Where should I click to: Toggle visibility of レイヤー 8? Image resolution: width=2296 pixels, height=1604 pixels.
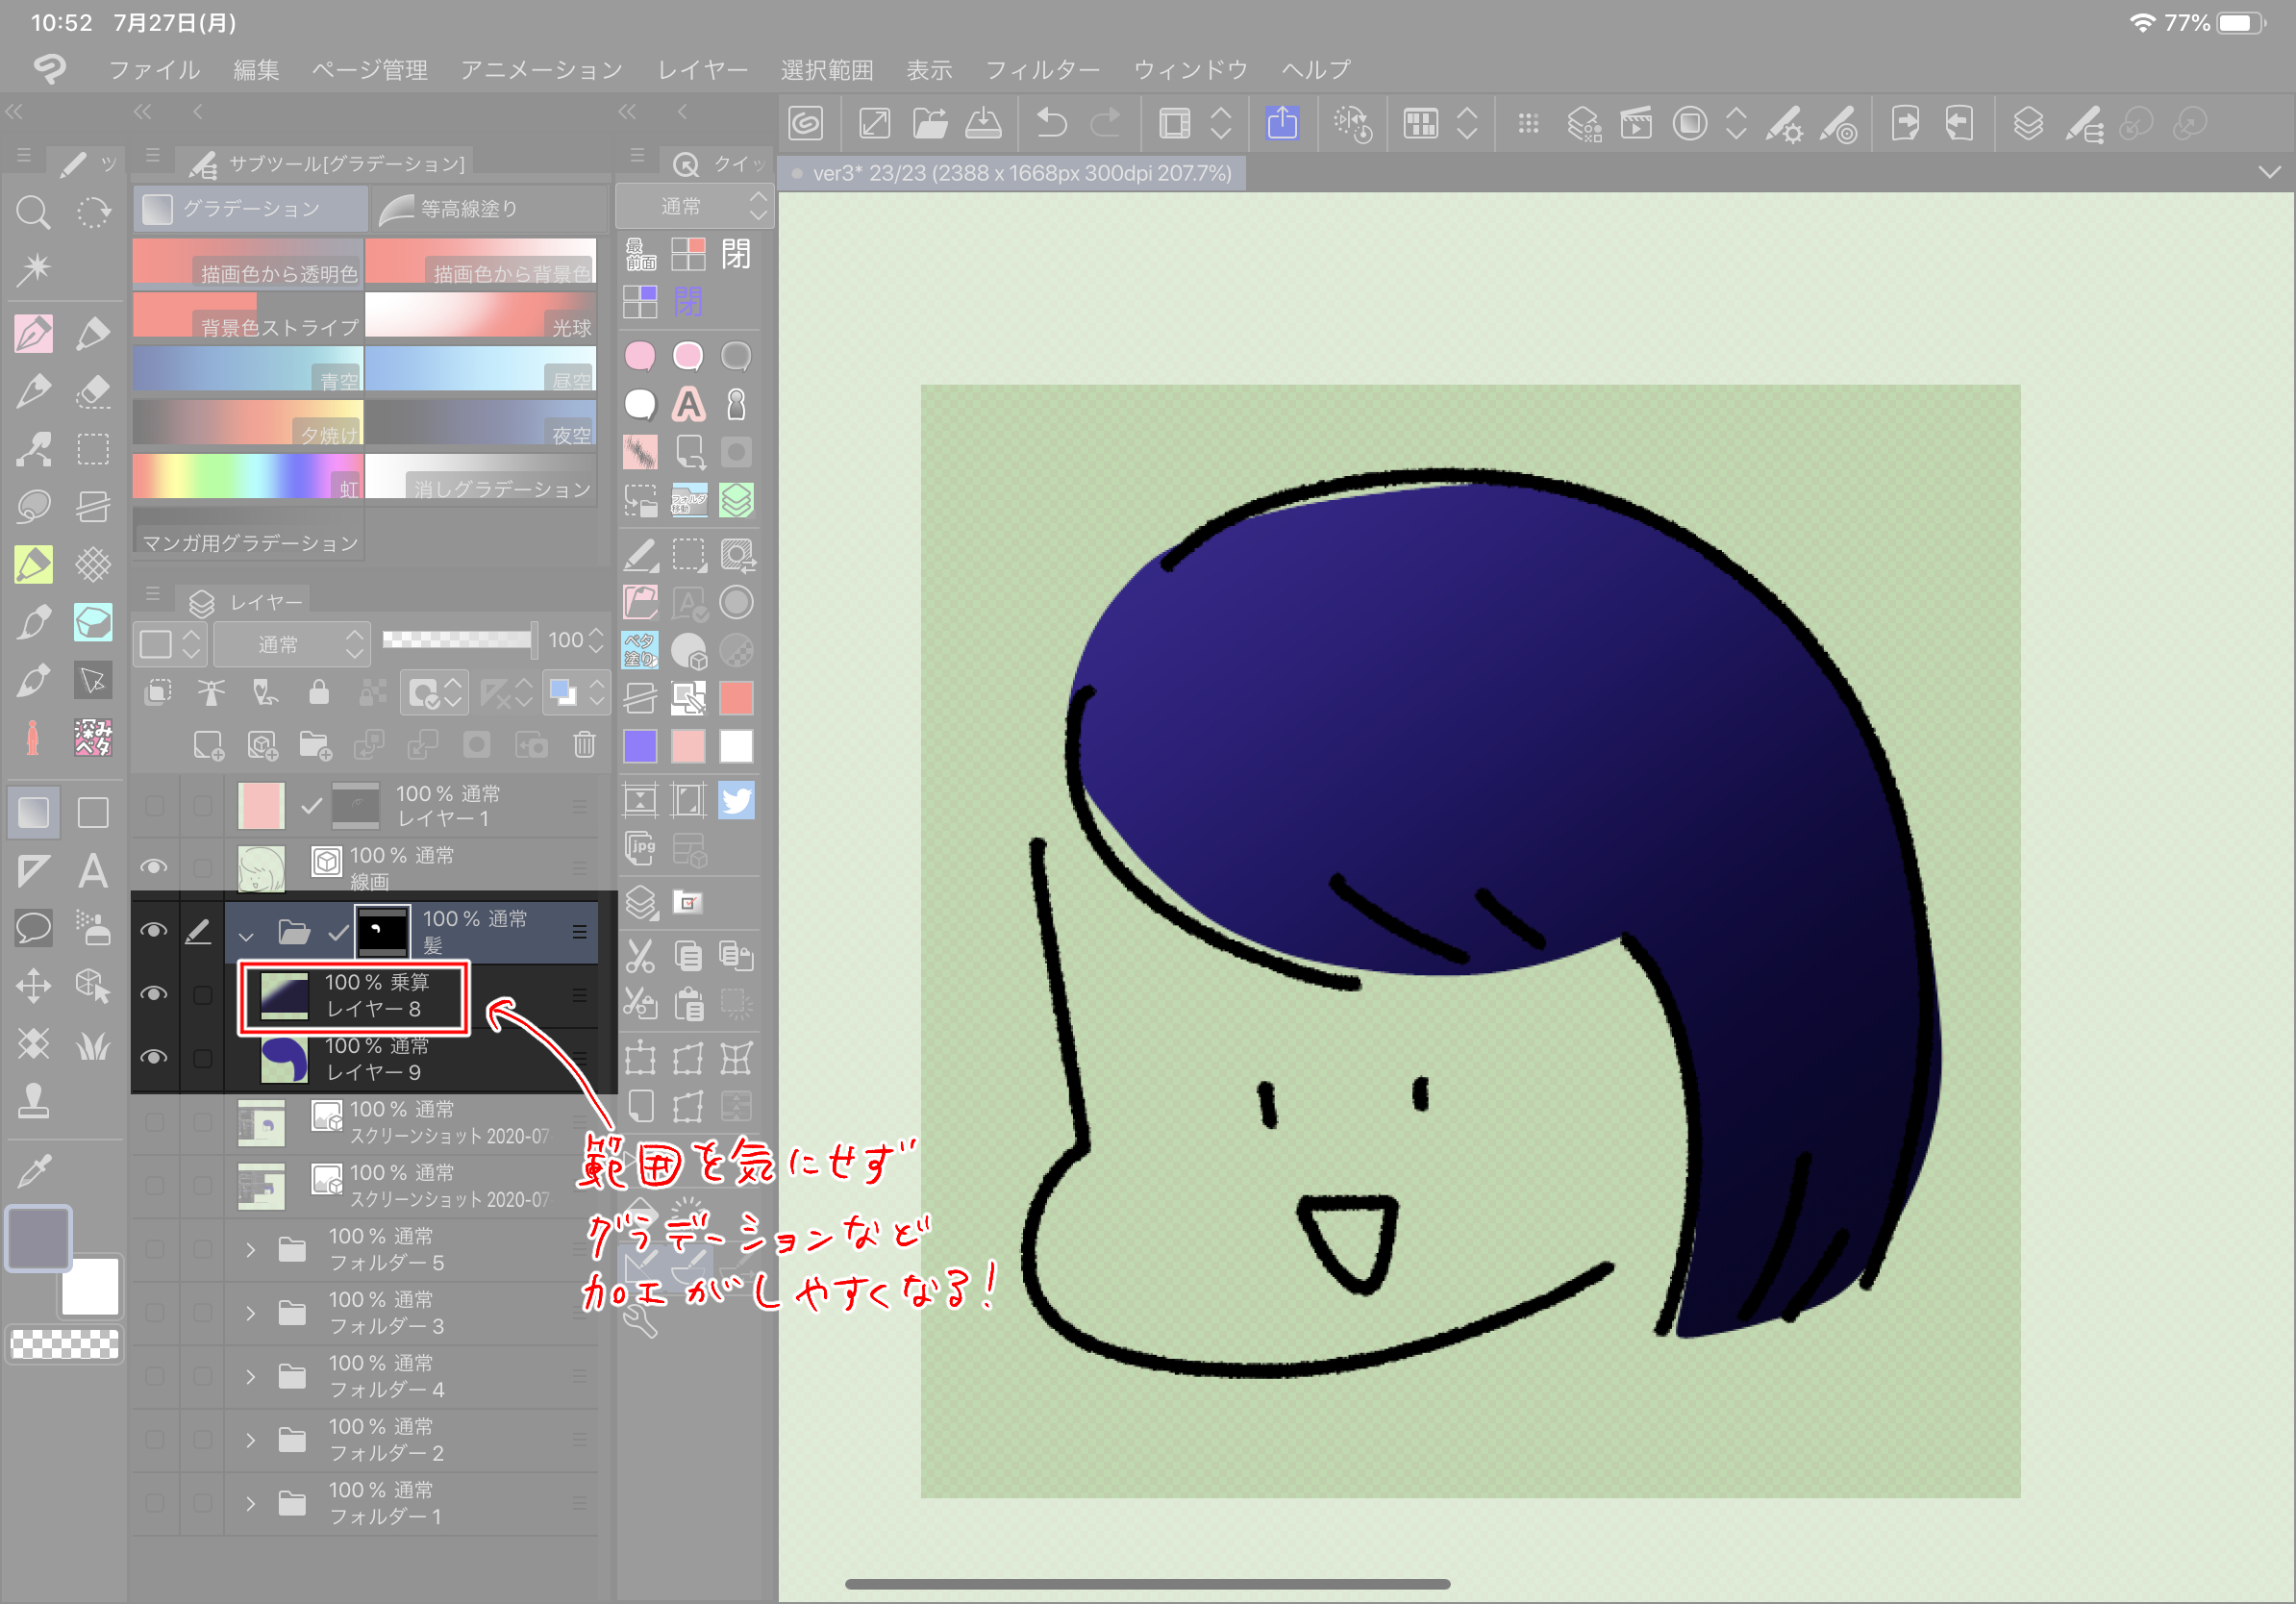pos(154,994)
